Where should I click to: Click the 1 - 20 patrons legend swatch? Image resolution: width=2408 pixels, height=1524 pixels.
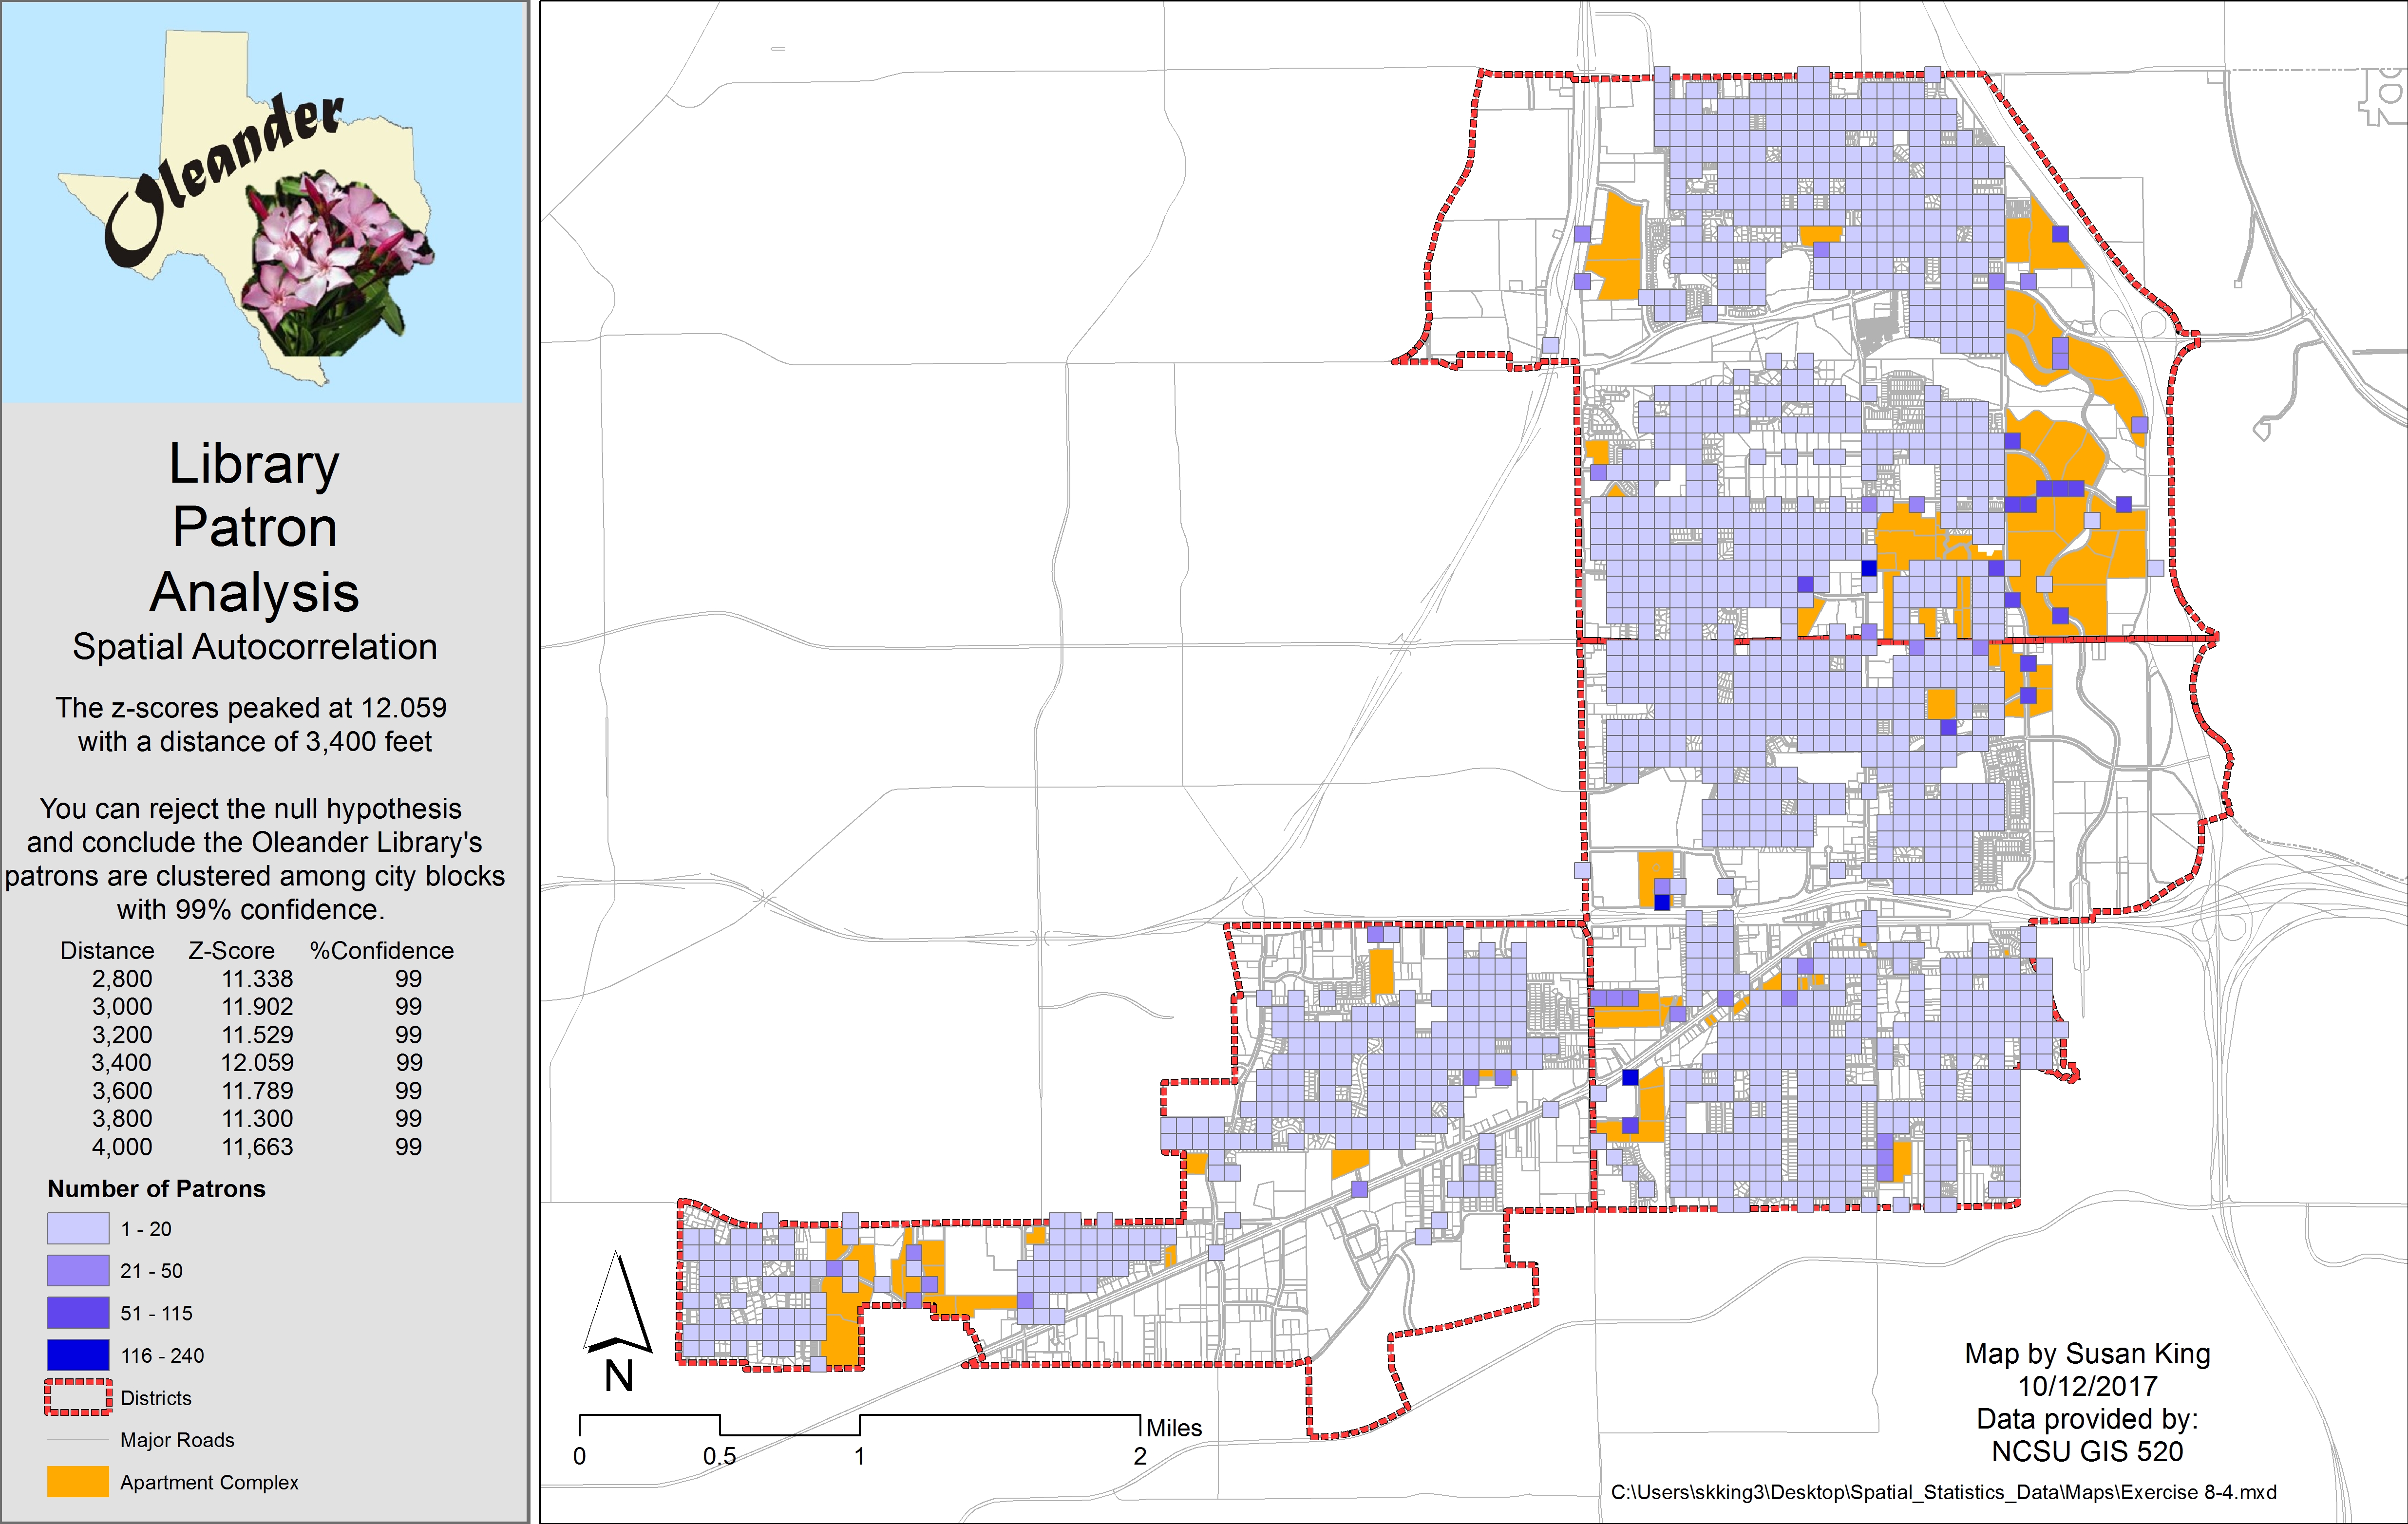coord(78,1228)
